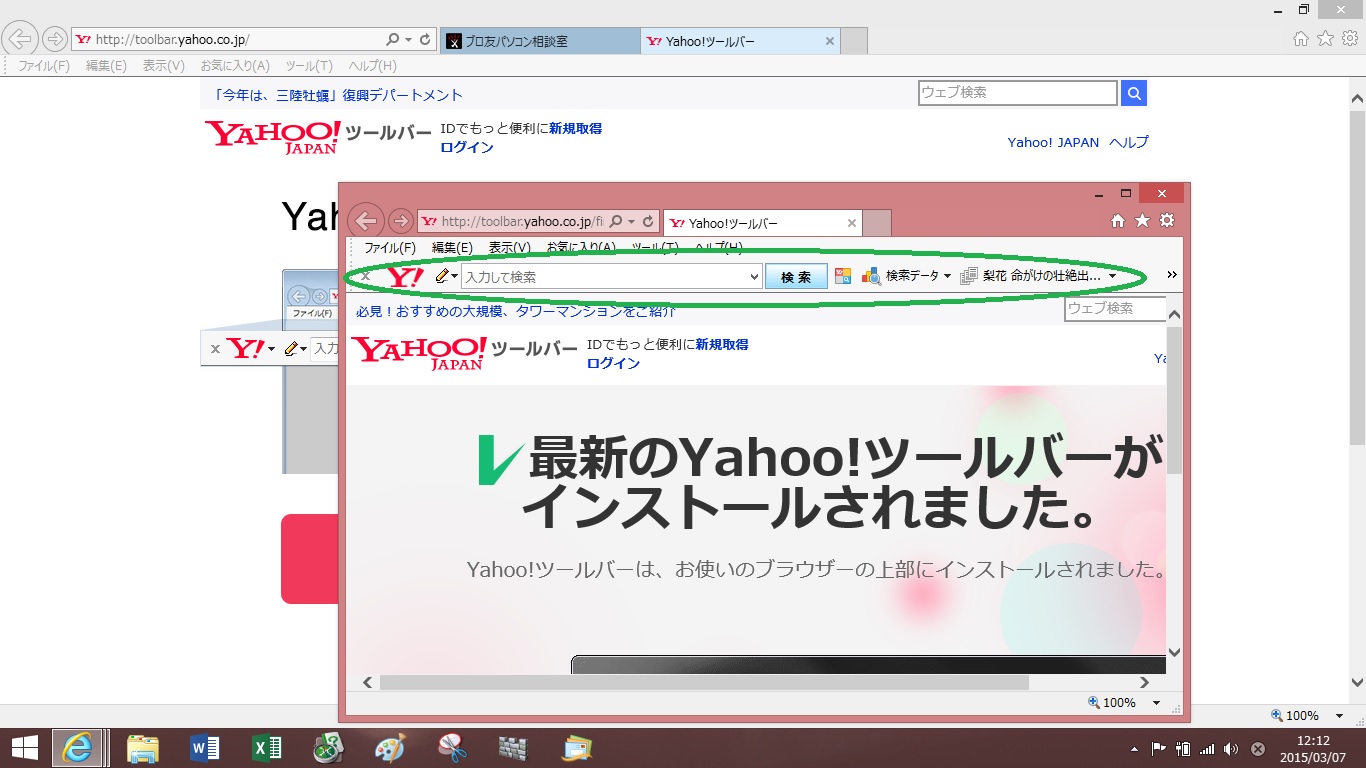Click Favorites star in the red-framed window
The image size is (1366, 768).
pos(1142,221)
